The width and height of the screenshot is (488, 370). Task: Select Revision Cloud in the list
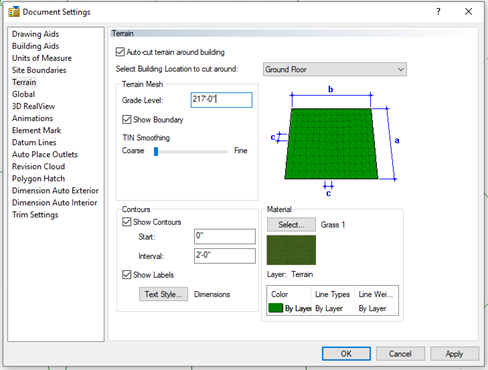(38, 166)
